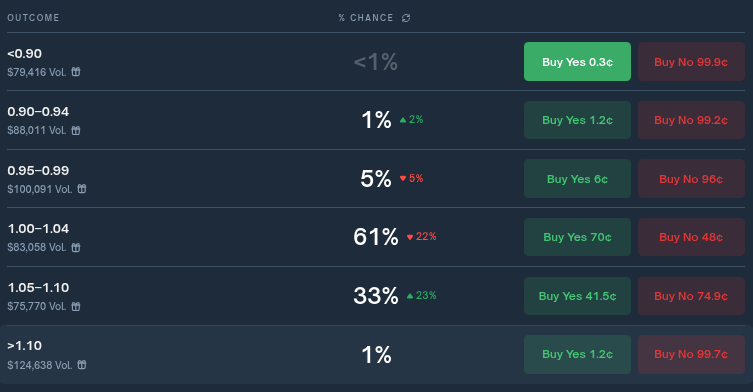The height and width of the screenshot is (392, 753).
Task: Buy Yes at 0.3¢ for <0.90
Action: pyautogui.click(x=577, y=61)
